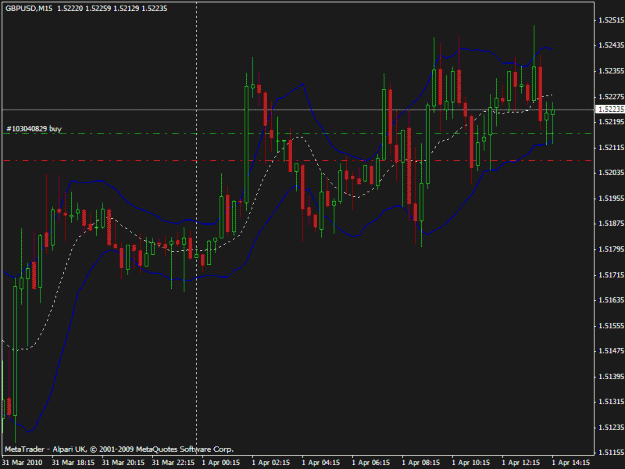Click price scale label 1.51395
The height and width of the screenshot is (469, 625).
coord(611,377)
